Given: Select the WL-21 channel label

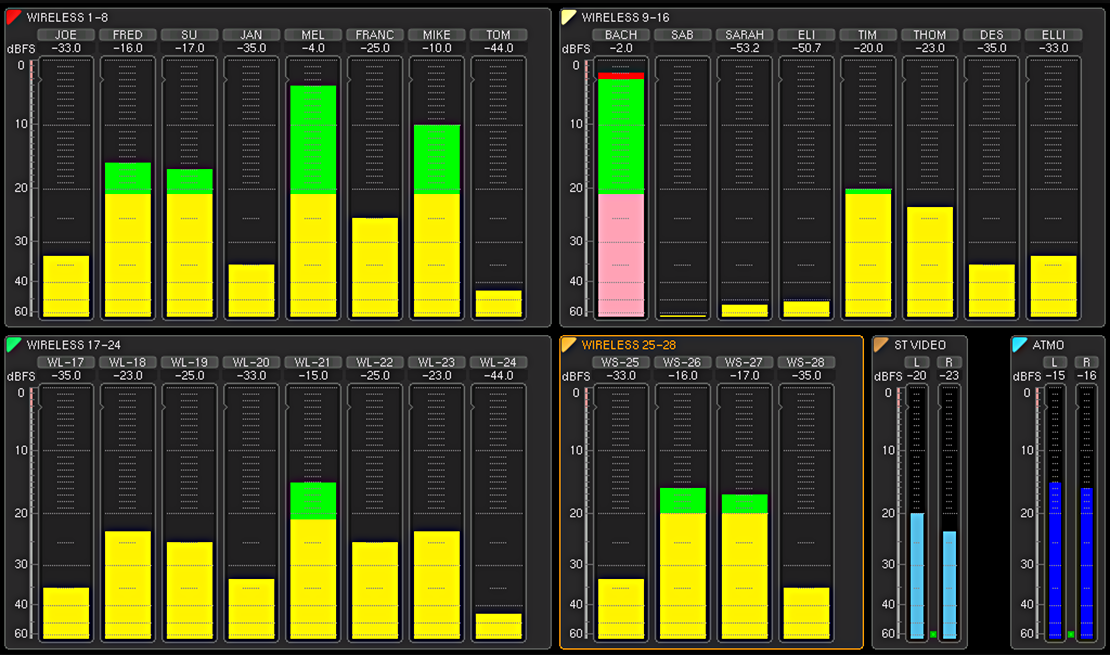Looking at the screenshot, I should point(312,362).
